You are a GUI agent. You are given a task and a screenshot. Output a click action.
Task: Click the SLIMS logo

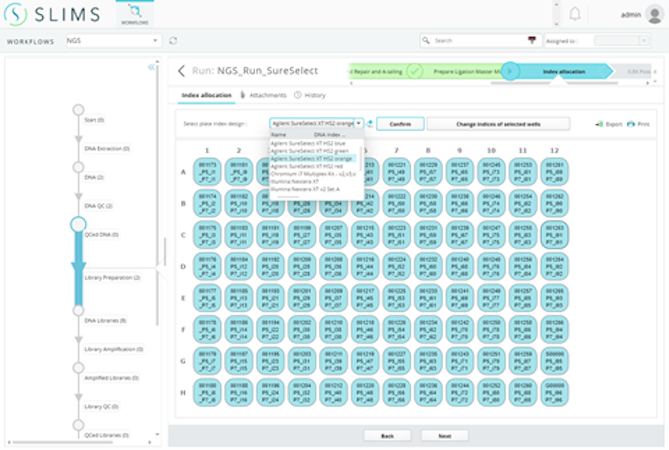pos(52,14)
